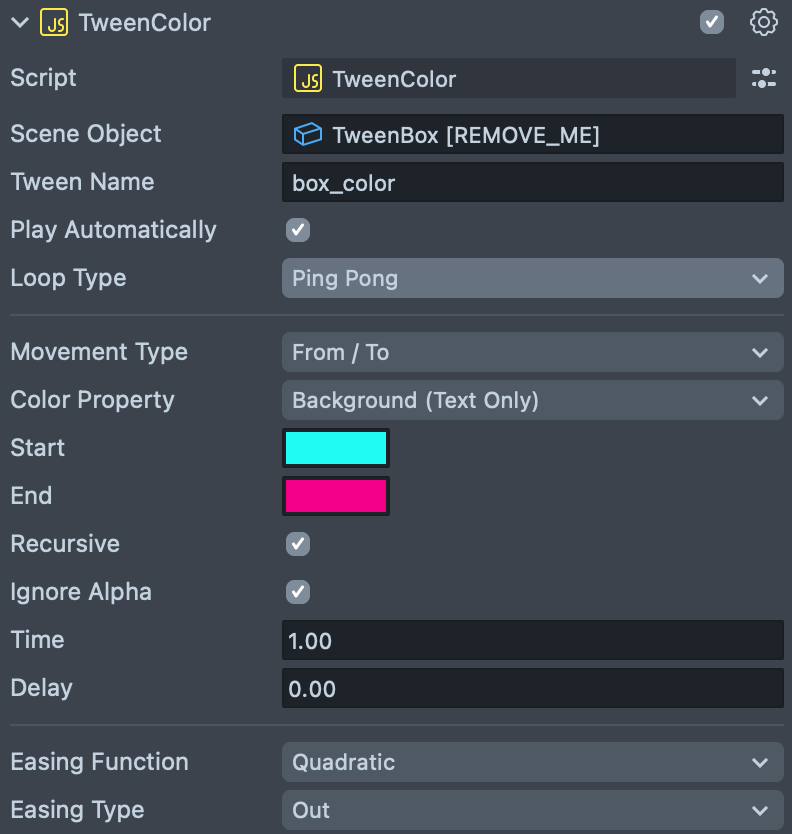Open the TweenColor component settings gear

click(763, 22)
